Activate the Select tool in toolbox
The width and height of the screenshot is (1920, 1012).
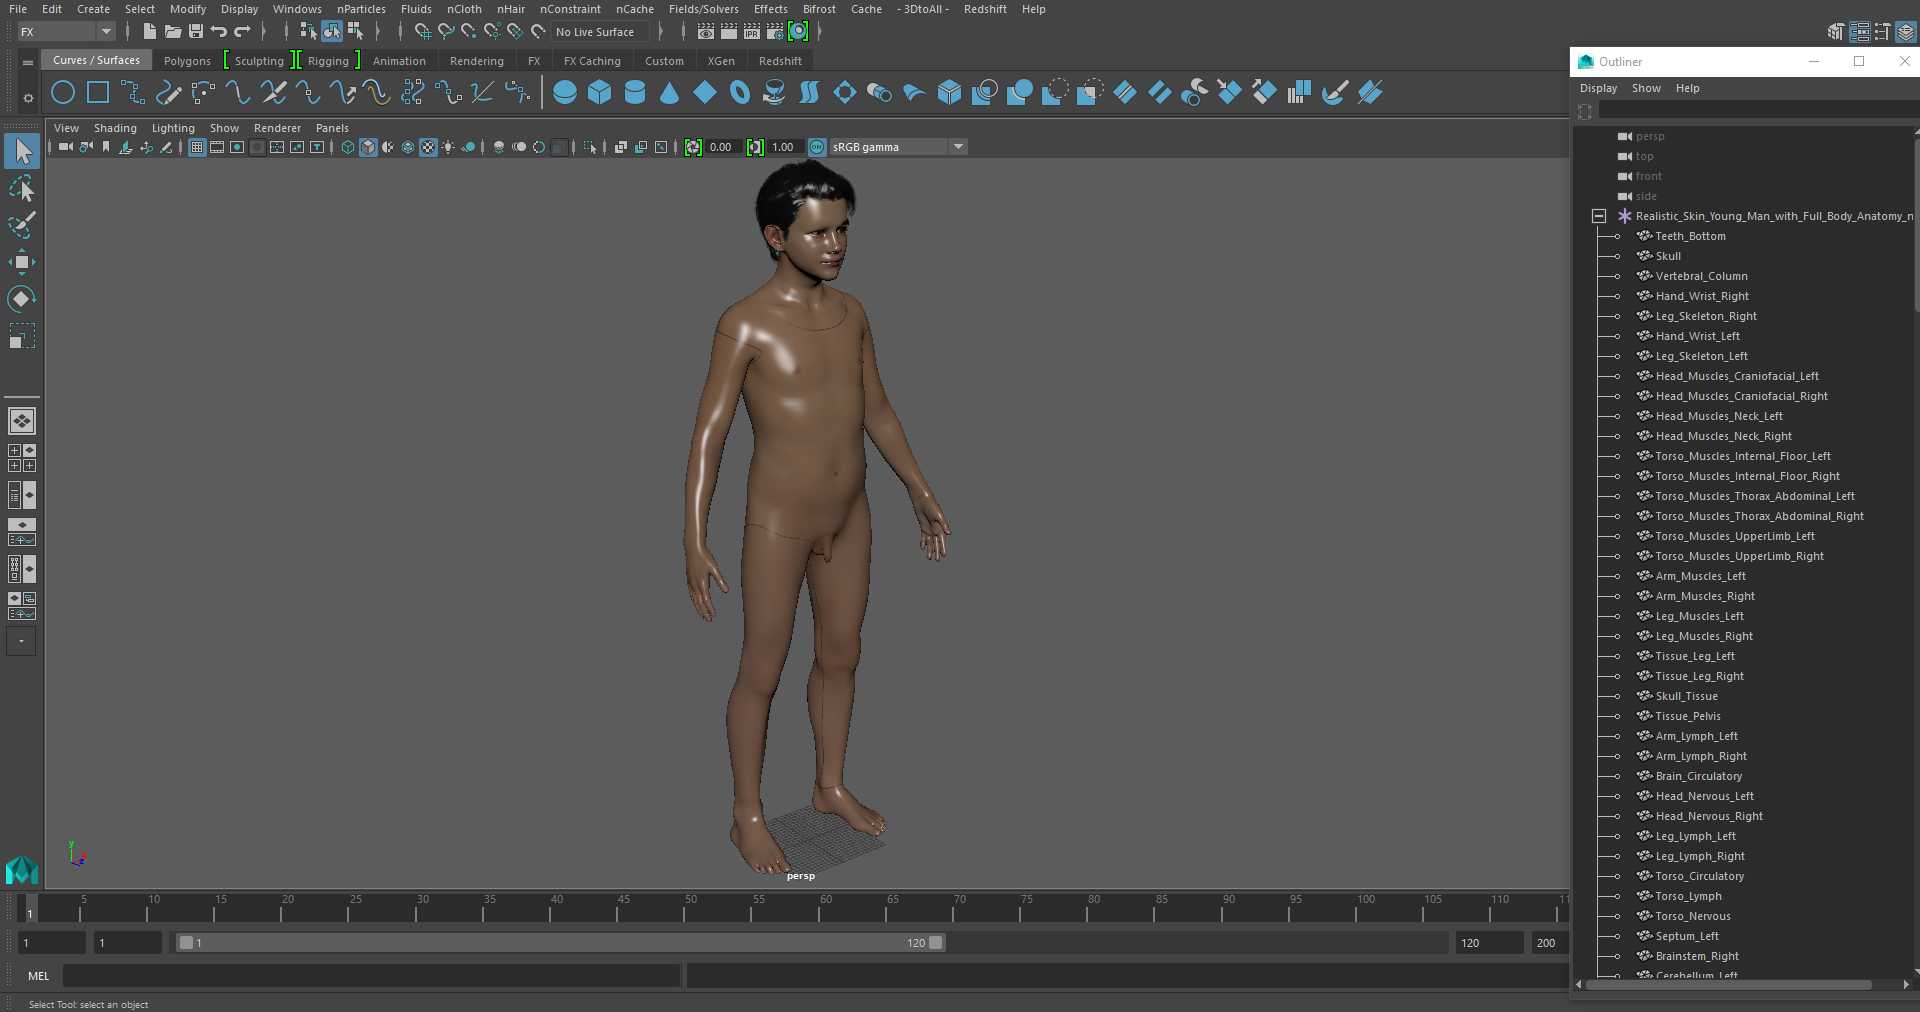click(x=22, y=151)
